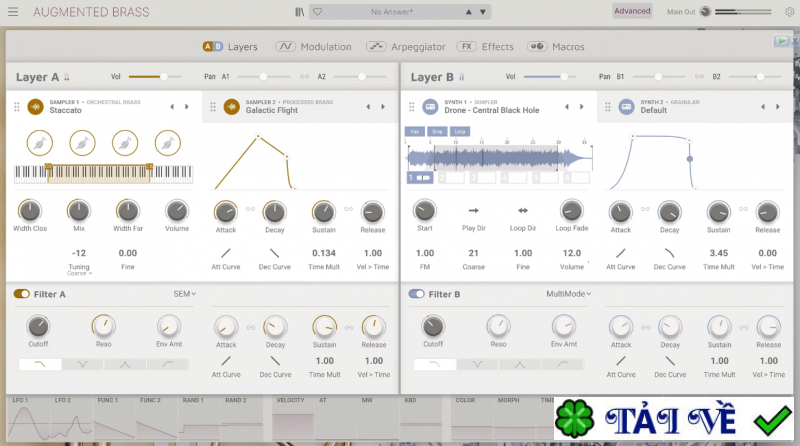Screen dimensions: 800x446
Task: Open Filter A SEM type dropdown
Action: point(185,294)
